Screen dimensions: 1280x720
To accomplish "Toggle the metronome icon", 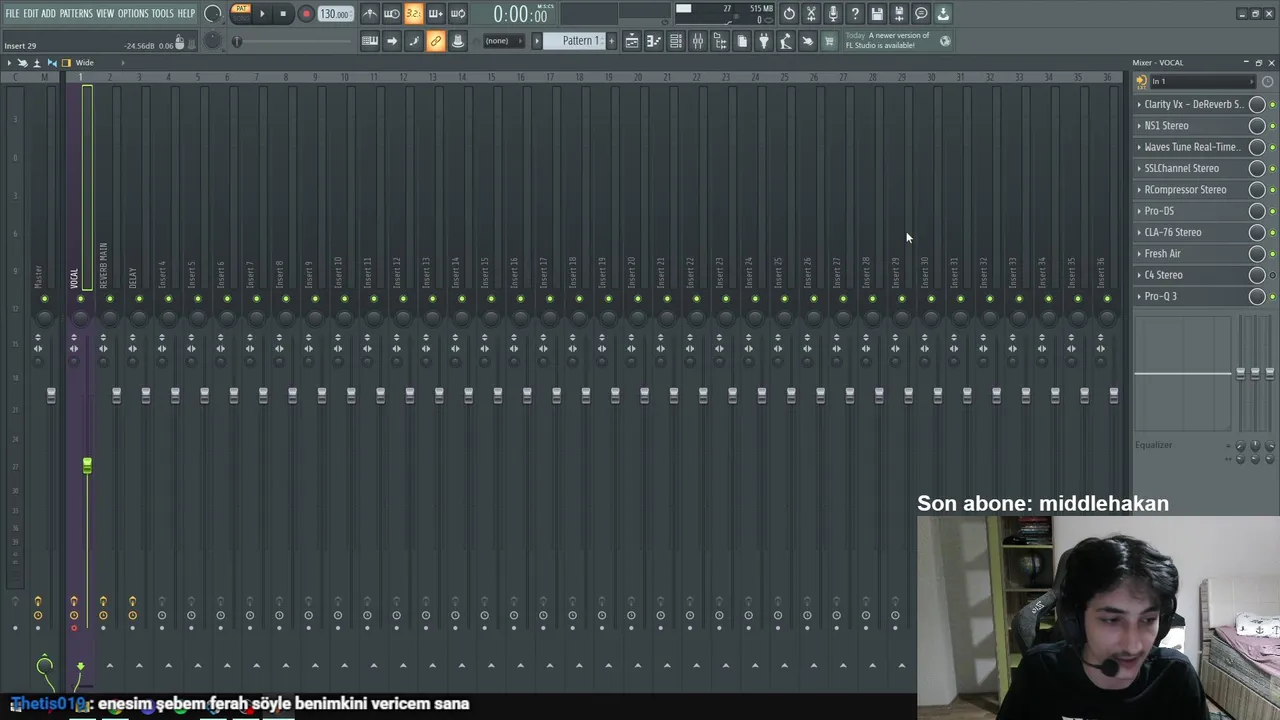I will [x=369, y=14].
